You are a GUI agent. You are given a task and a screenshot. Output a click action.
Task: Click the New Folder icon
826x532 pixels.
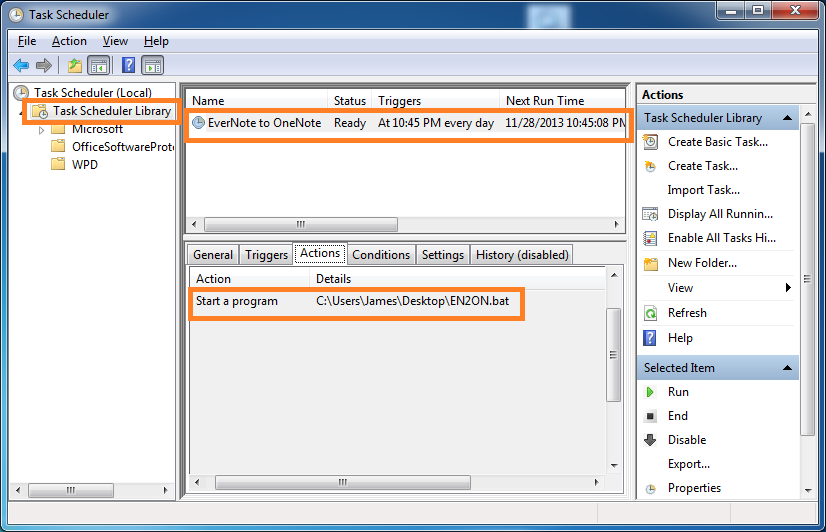[651, 263]
